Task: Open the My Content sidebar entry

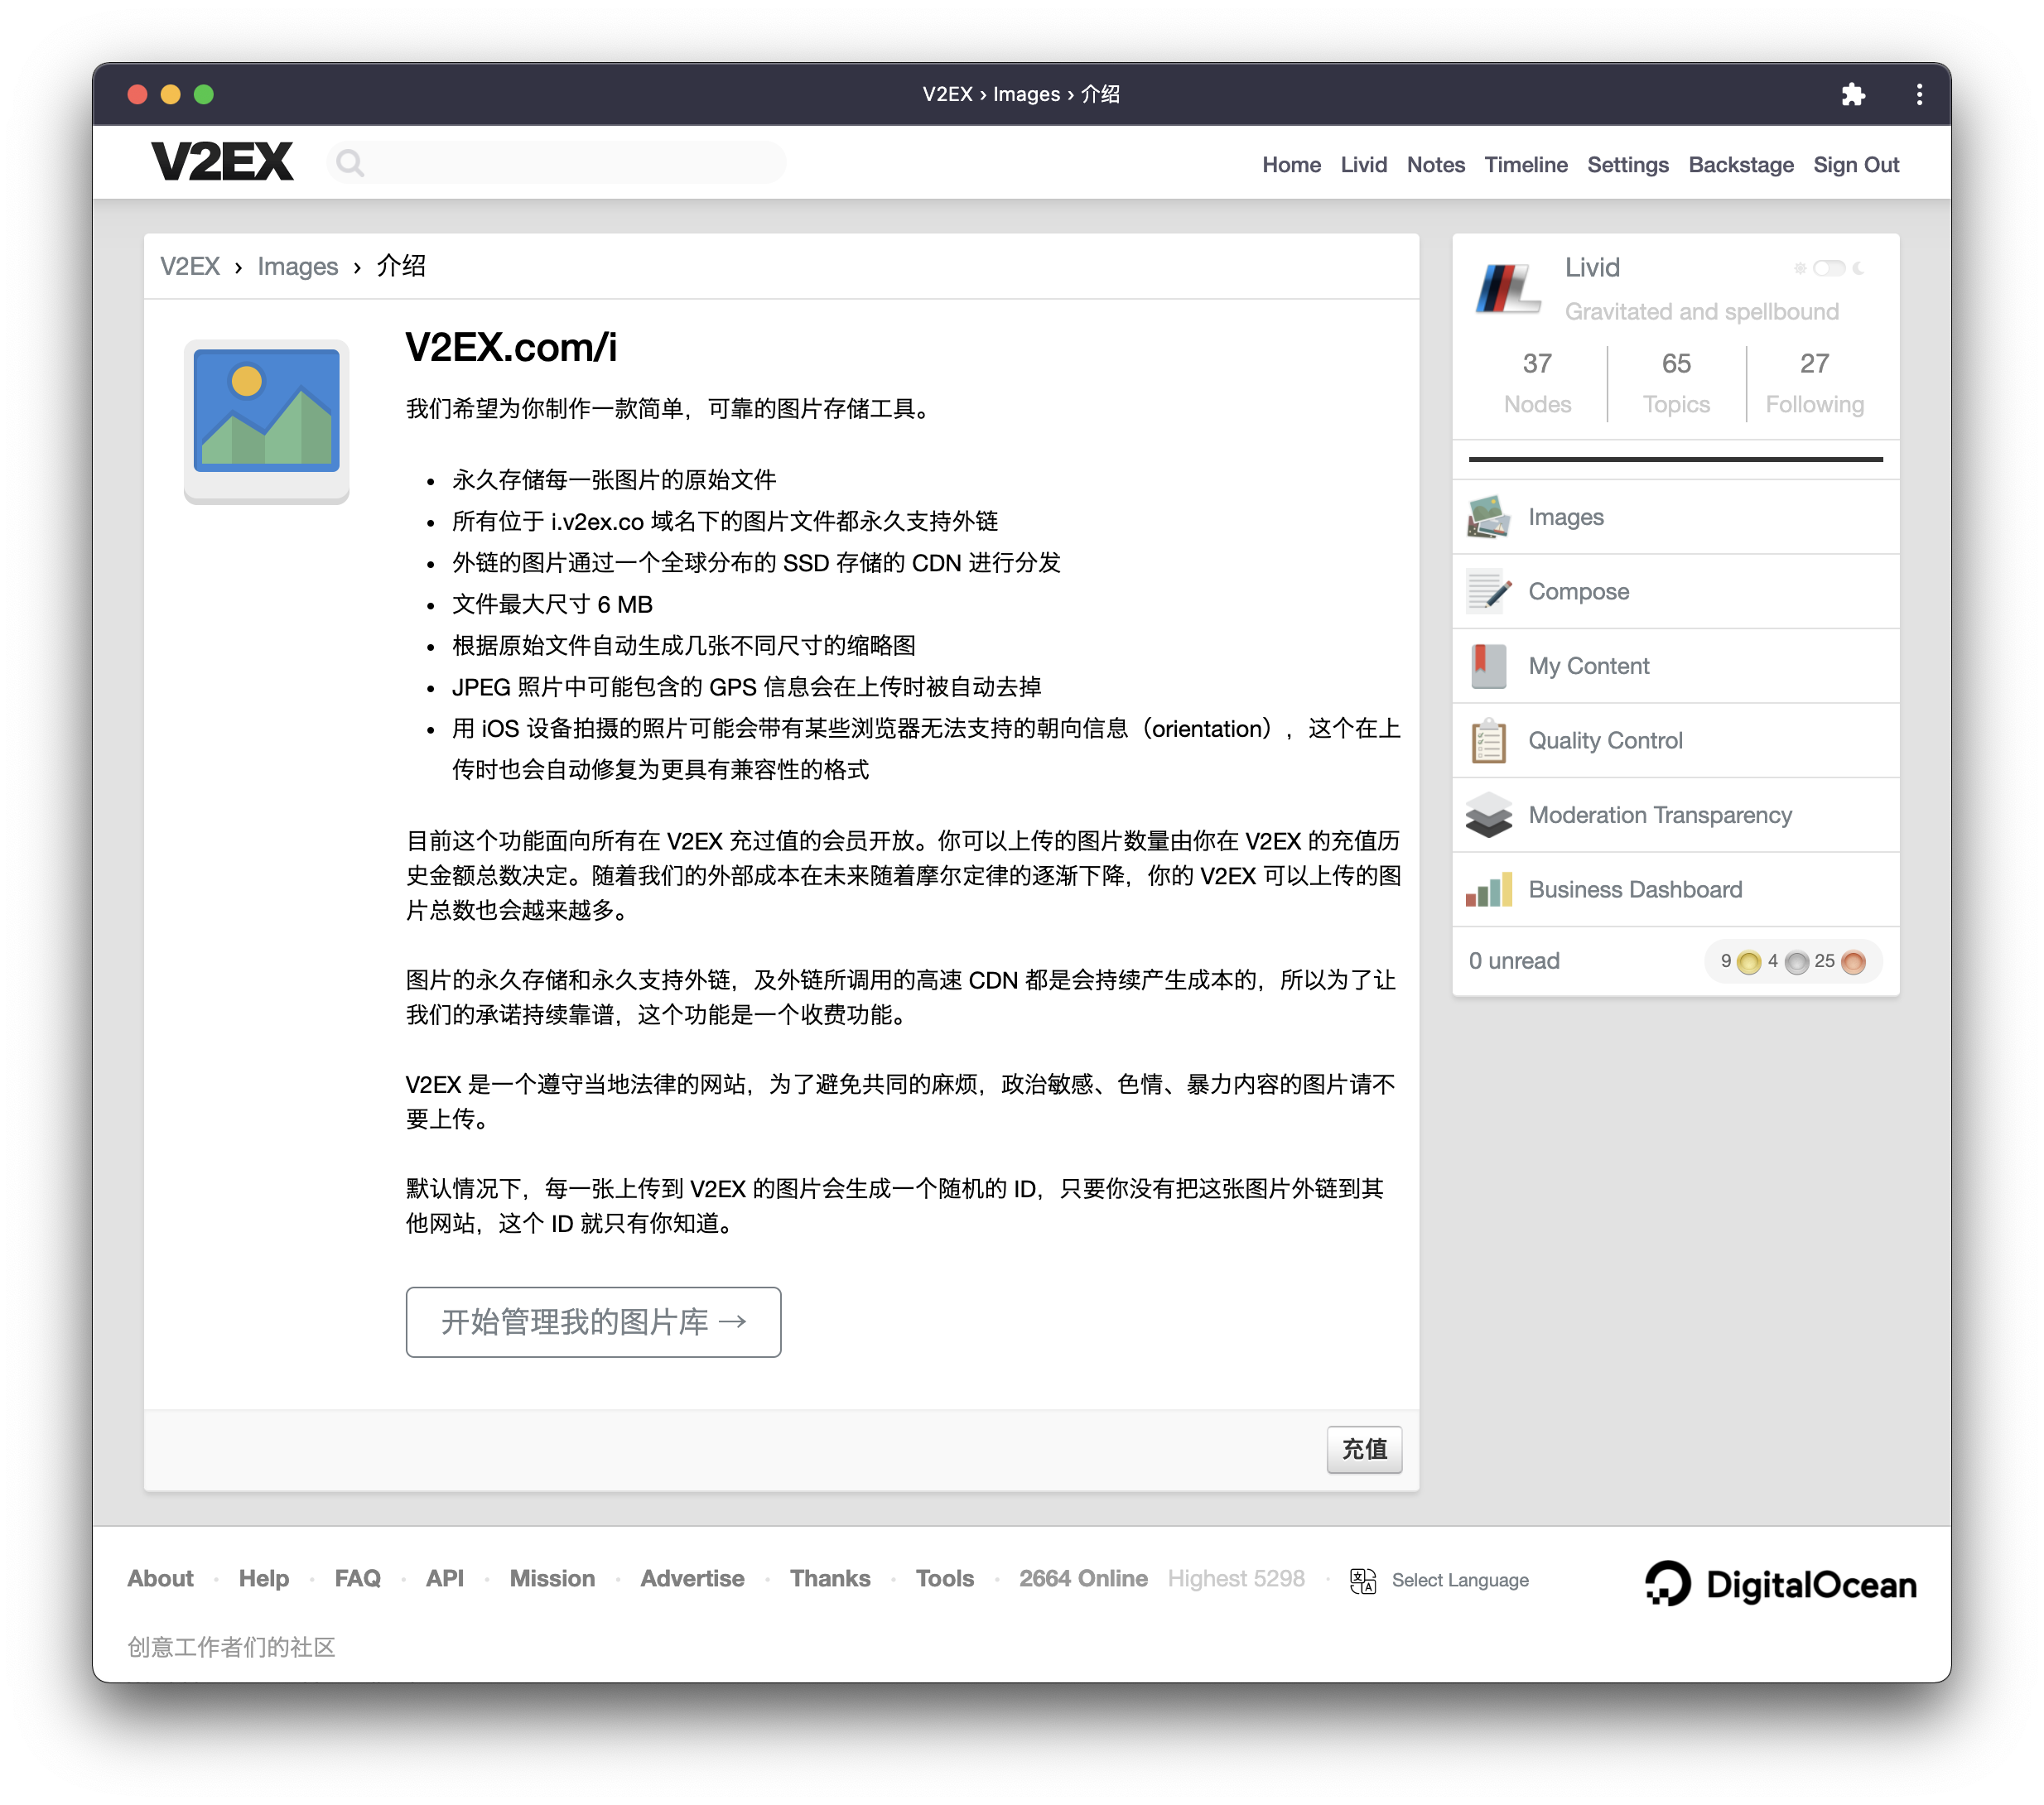Action: point(1676,666)
